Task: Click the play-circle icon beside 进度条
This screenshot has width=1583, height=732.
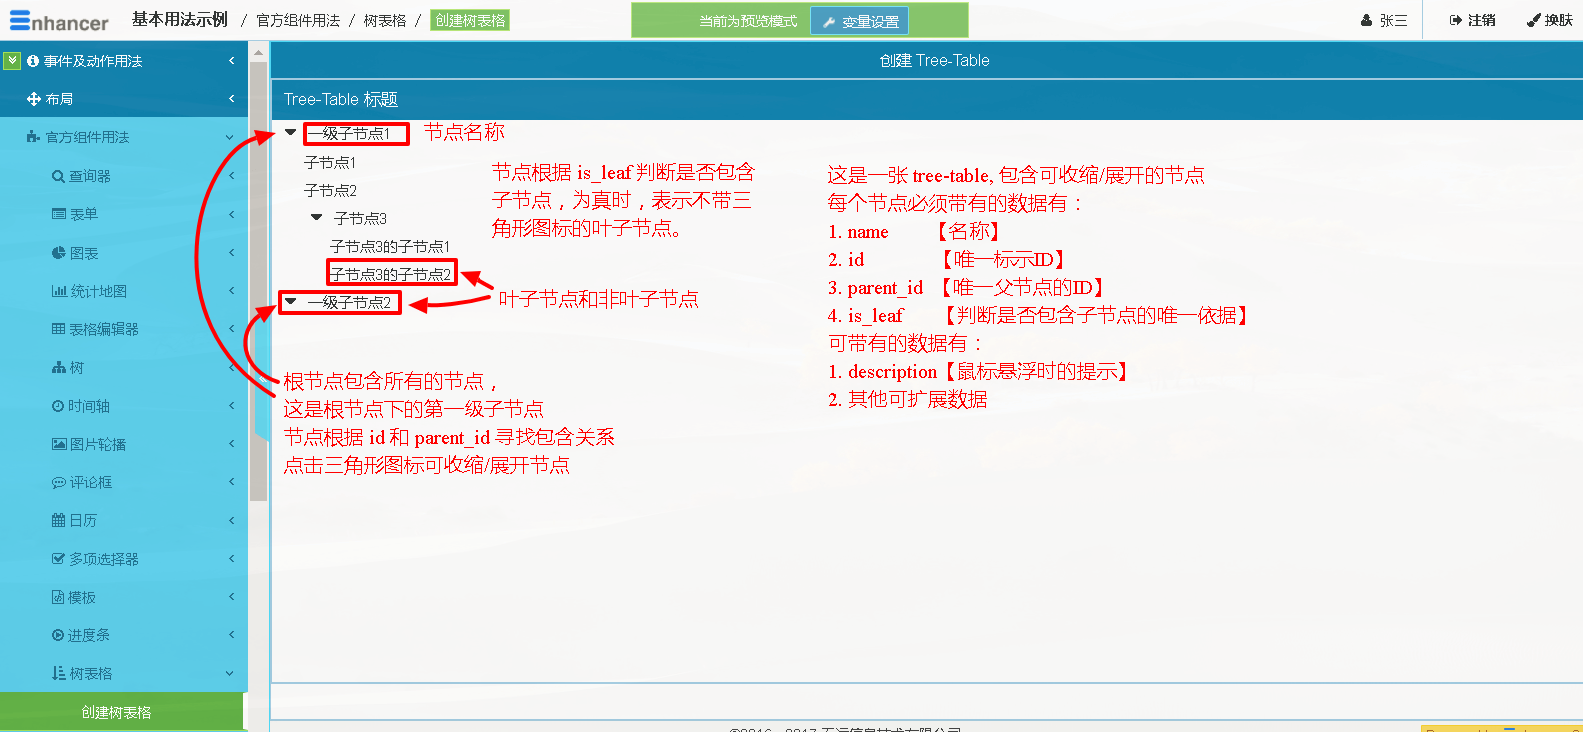Action: pos(58,635)
